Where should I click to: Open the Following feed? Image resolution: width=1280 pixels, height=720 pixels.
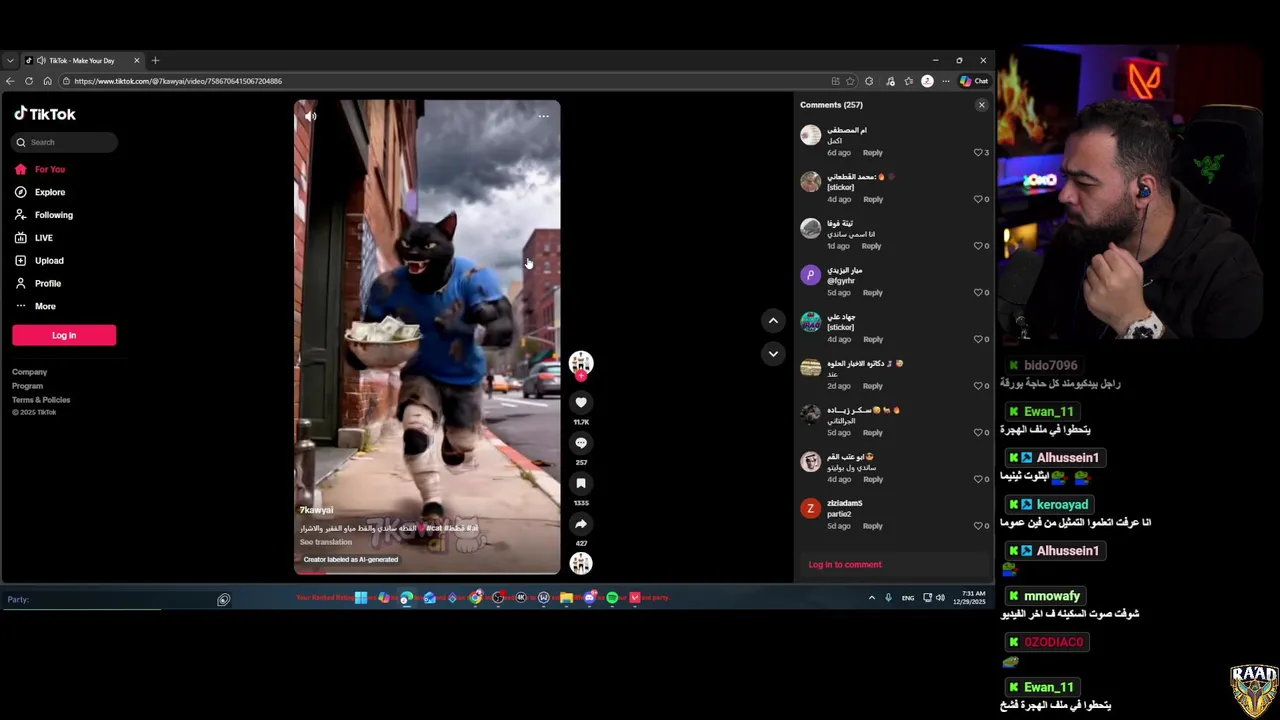point(44,215)
